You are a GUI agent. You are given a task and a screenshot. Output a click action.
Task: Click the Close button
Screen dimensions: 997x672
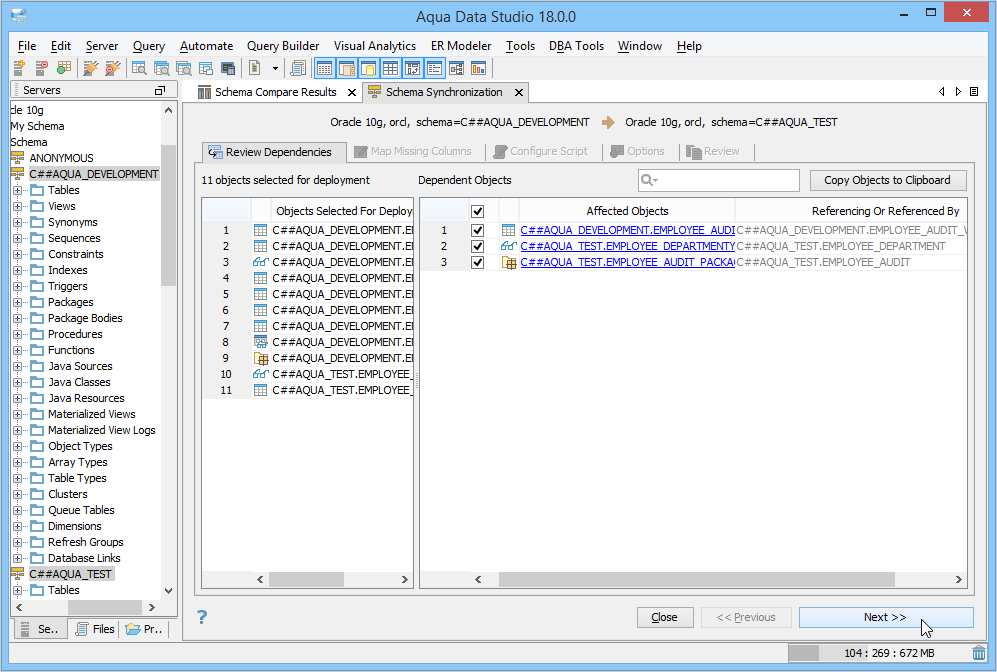pos(664,617)
